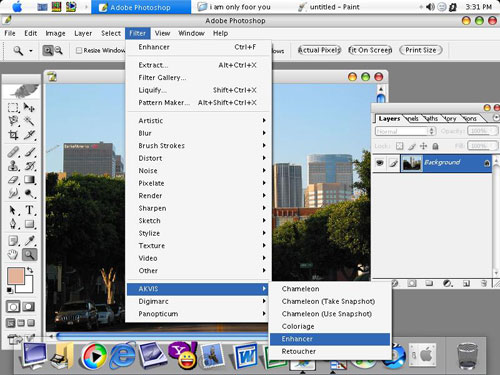Switch to Standard edit mode
Screen dimensions: 500x375
tap(13, 307)
